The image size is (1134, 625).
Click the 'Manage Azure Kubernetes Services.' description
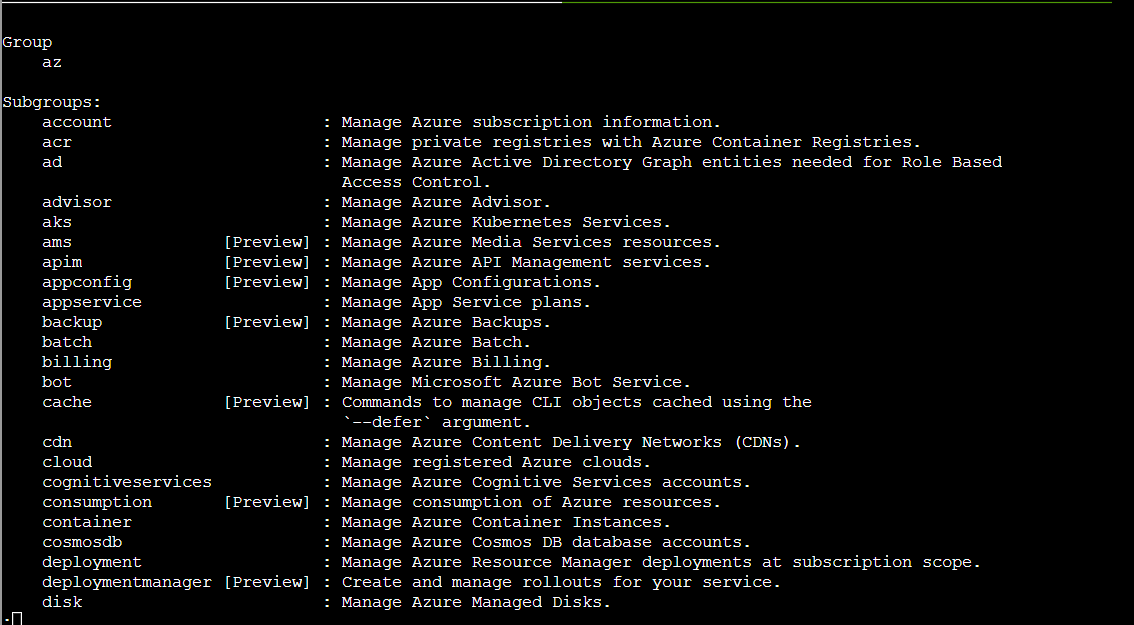point(506,222)
